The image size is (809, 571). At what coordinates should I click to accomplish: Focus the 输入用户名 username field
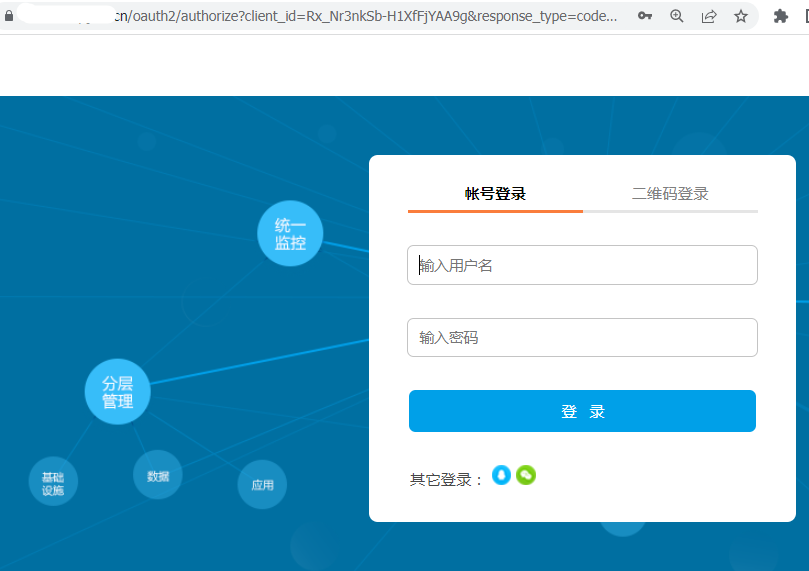click(582, 265)
